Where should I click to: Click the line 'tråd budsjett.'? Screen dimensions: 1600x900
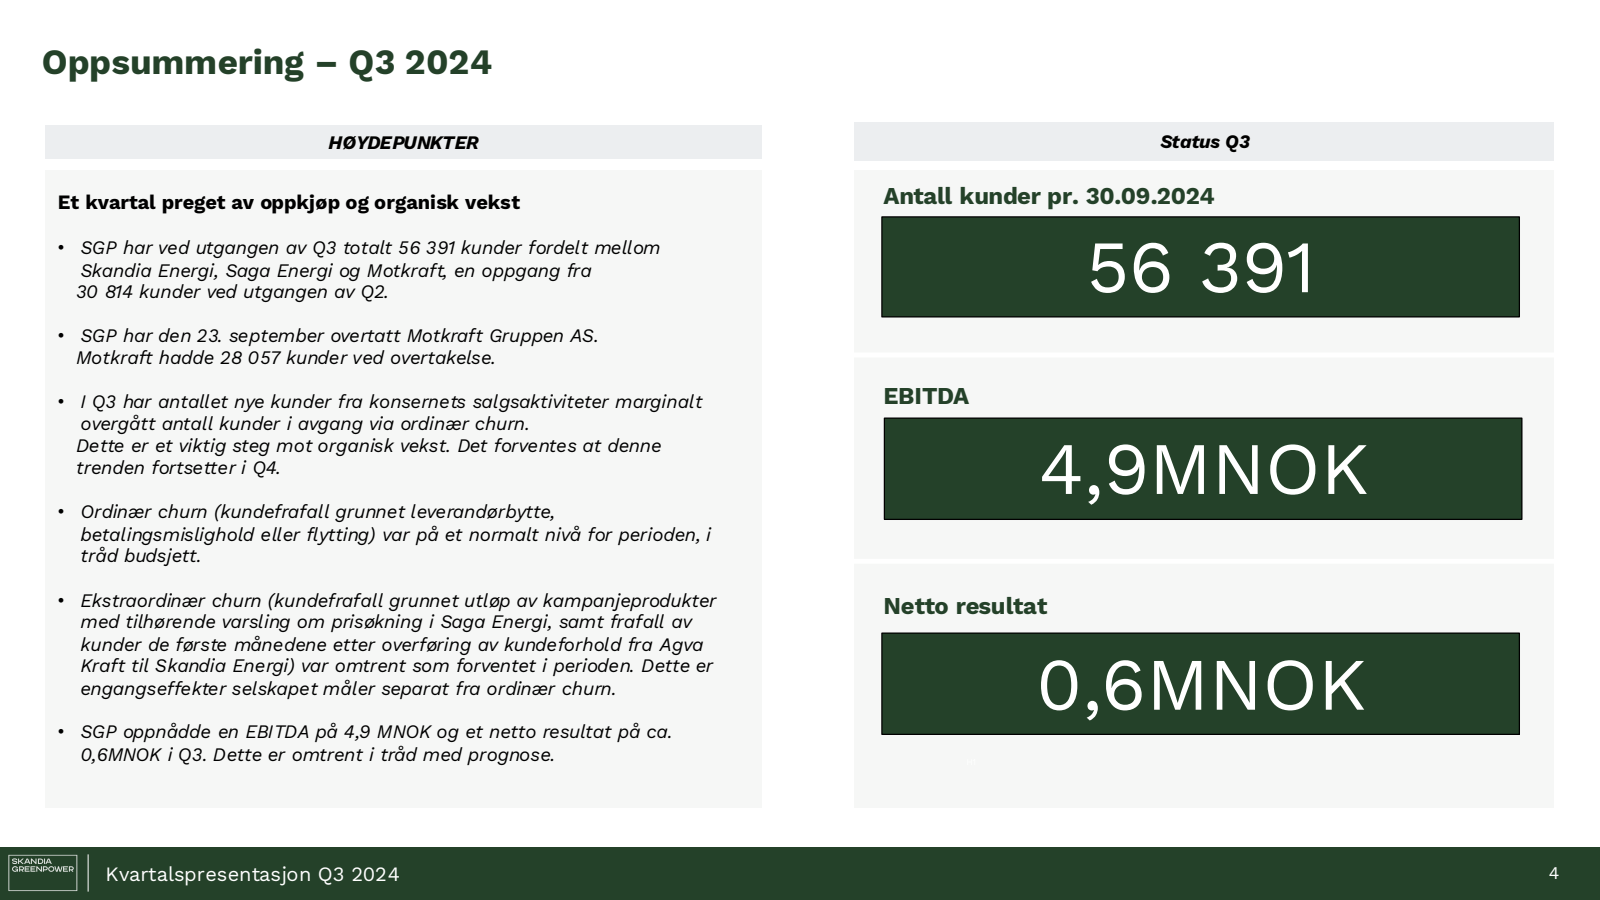pyautogui.click(x=140, y=556)
